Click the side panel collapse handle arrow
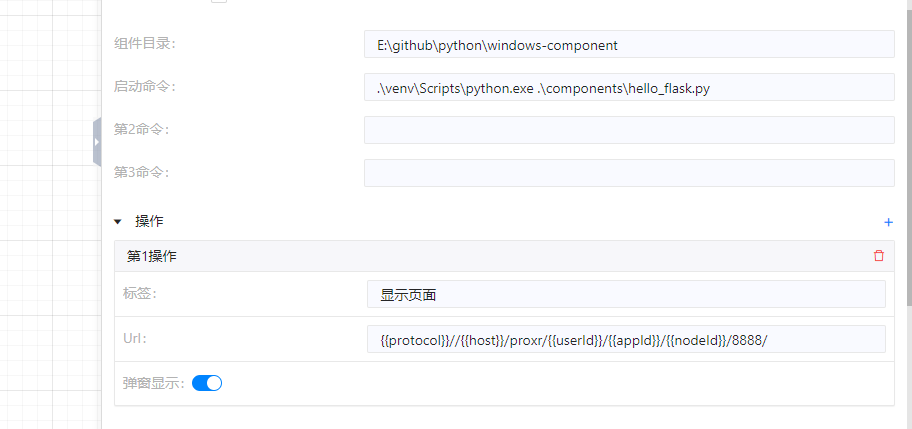Image resolution: width=912 pixels, height=429 pixels. point(97,142)
